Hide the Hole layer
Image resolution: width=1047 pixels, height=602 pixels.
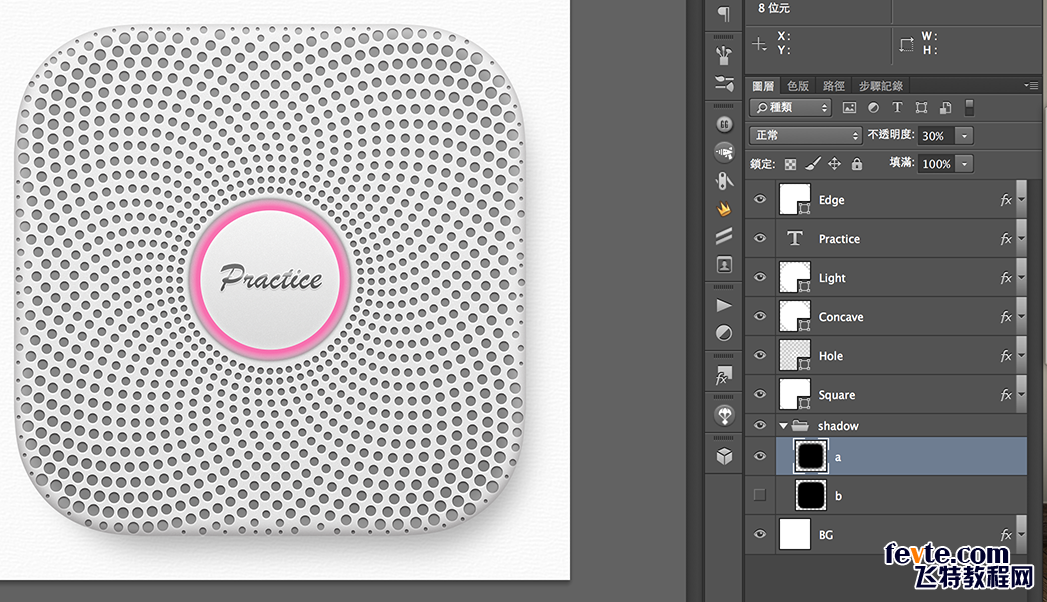tap(760, 354)
